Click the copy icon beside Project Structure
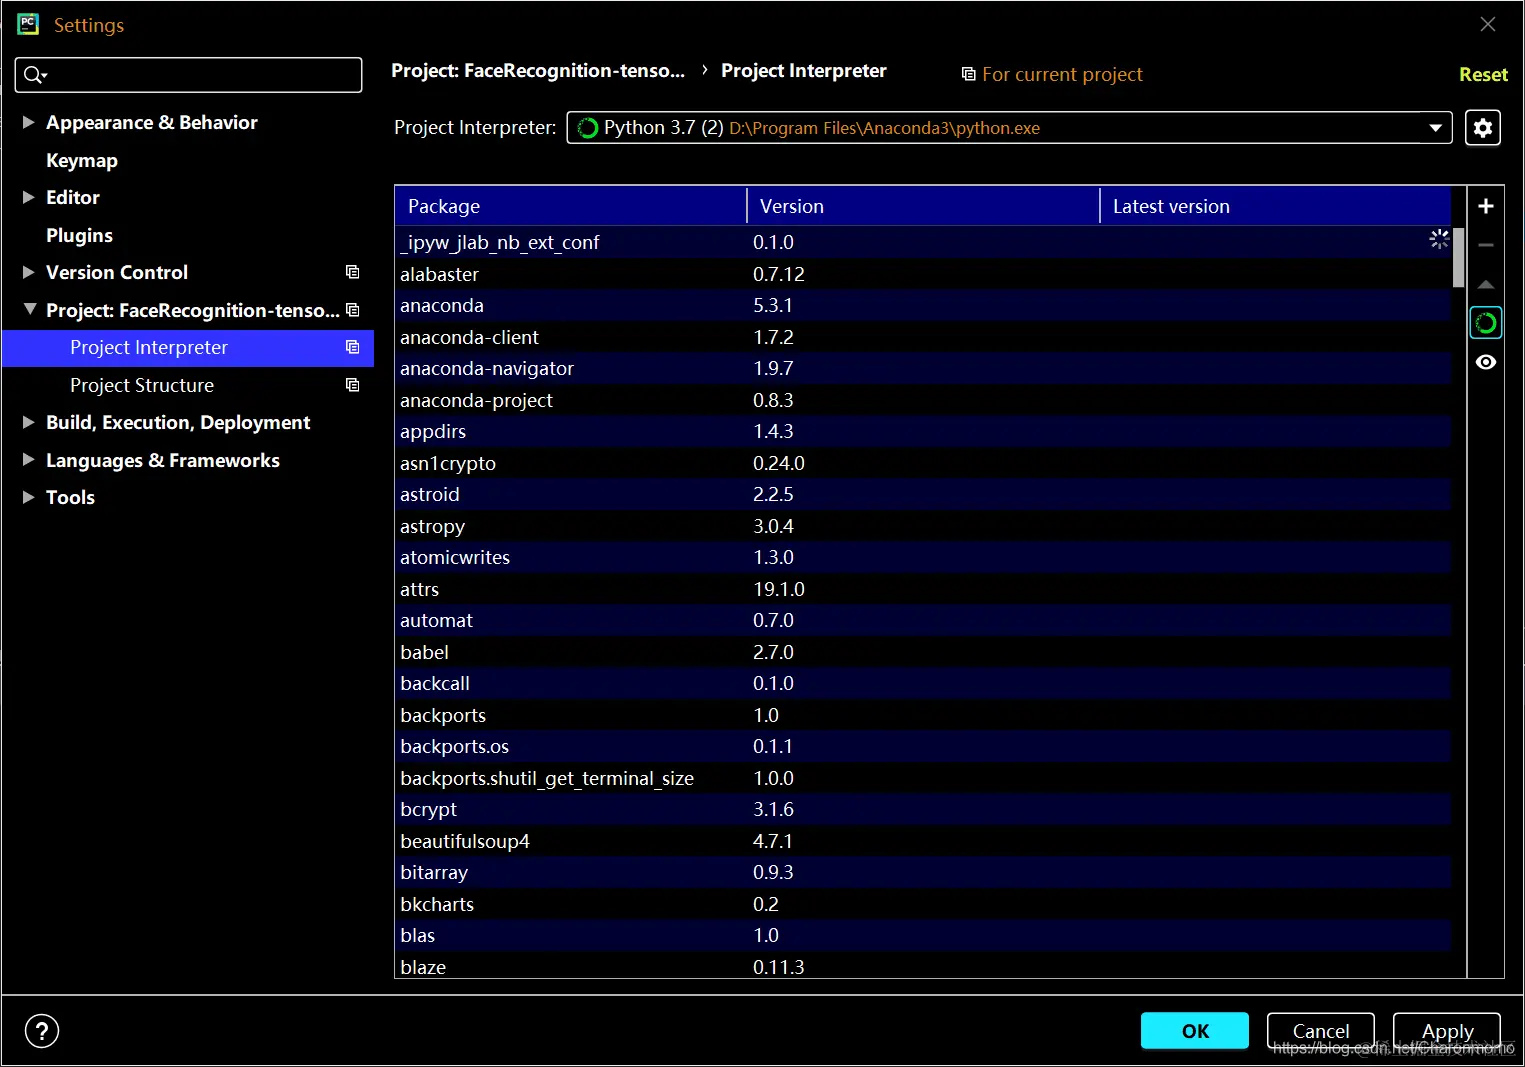This screenshot has height=1067, width=1525. (x=352, y=385)
